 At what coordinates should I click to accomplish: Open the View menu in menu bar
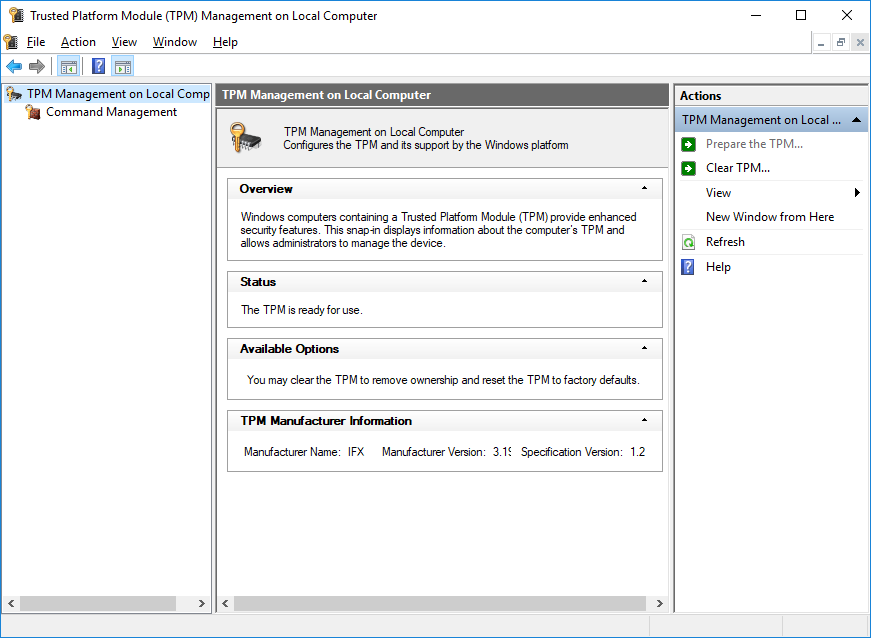[x=124, y=42]
